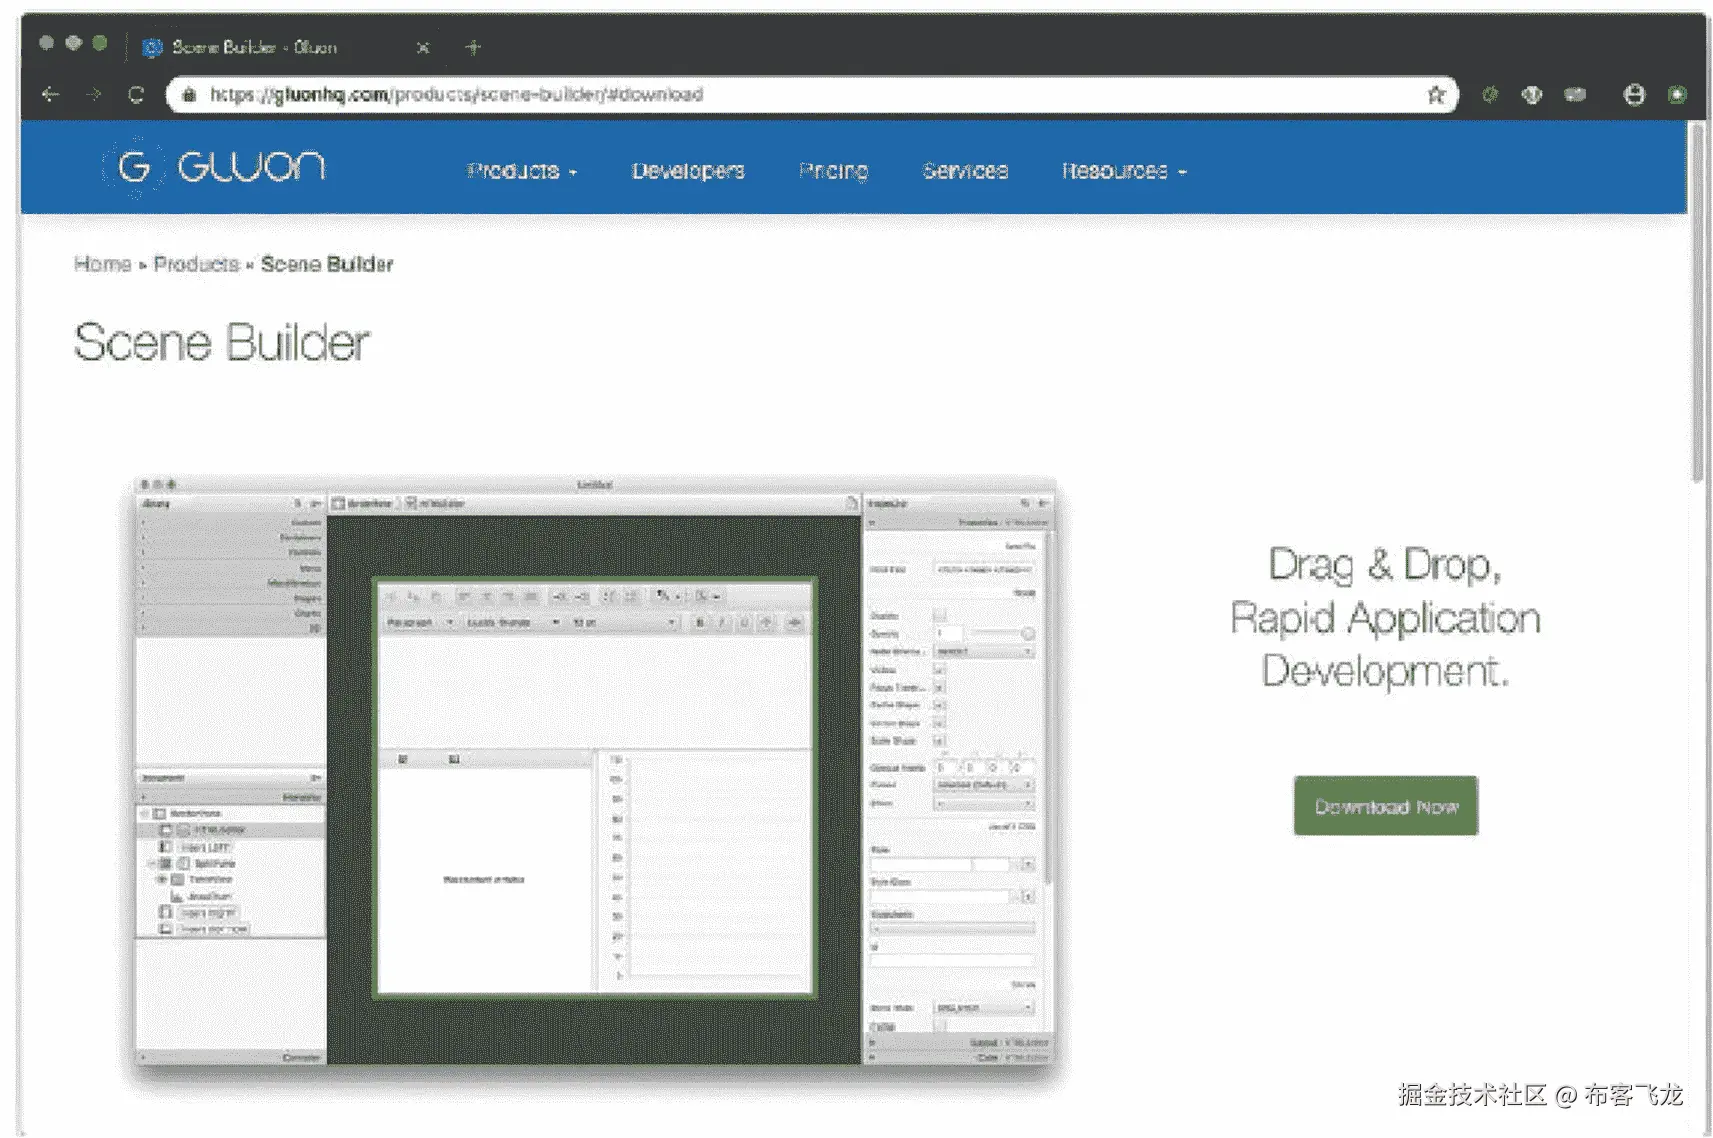The width and height of the screenshot is (1713, 1138).
Task: Open the green circular extension icon left of the shield
Action: (x=1490, y=94)
